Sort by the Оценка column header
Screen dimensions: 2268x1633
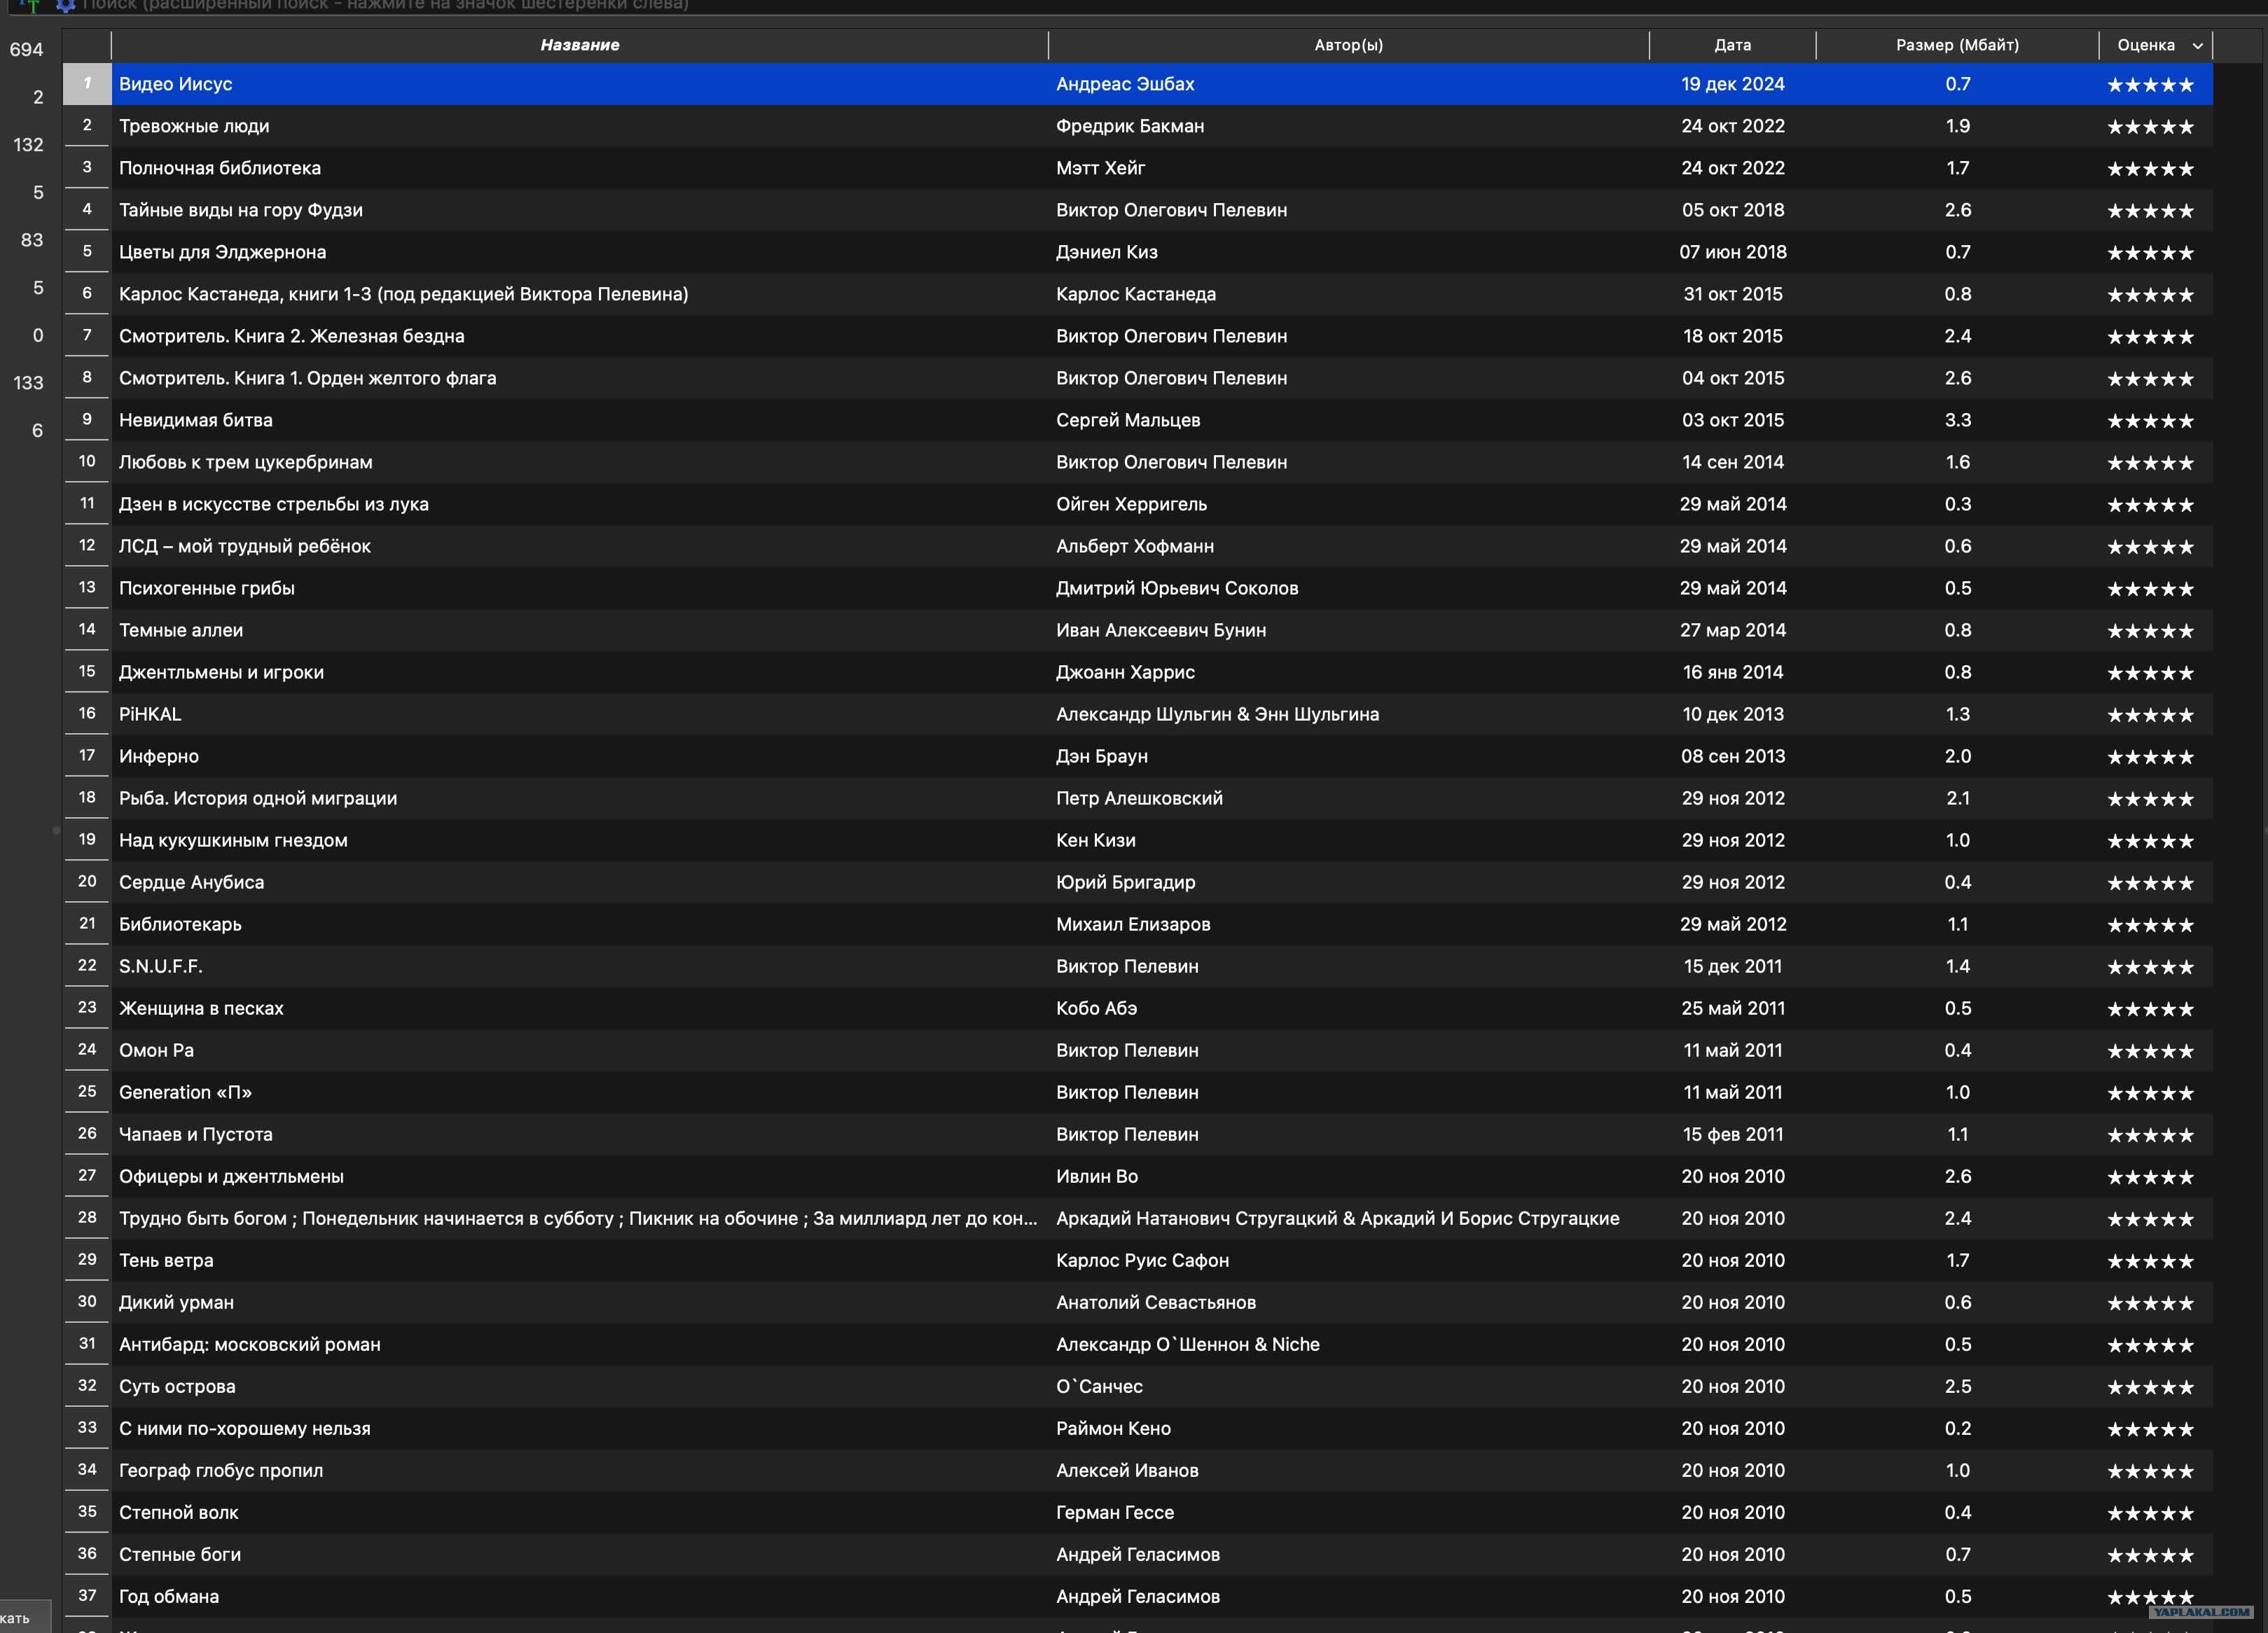2146,45
